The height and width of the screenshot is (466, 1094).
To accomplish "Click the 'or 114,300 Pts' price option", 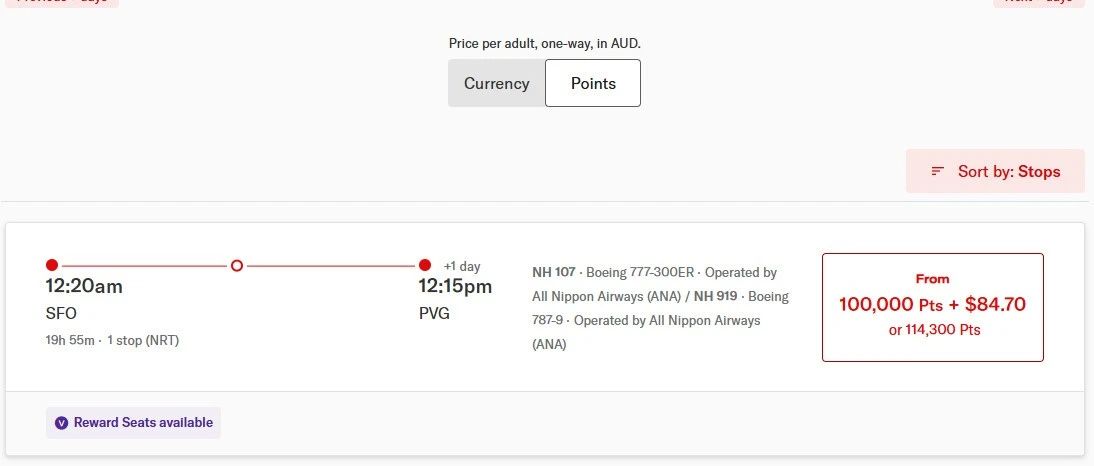I will [934, 330].
